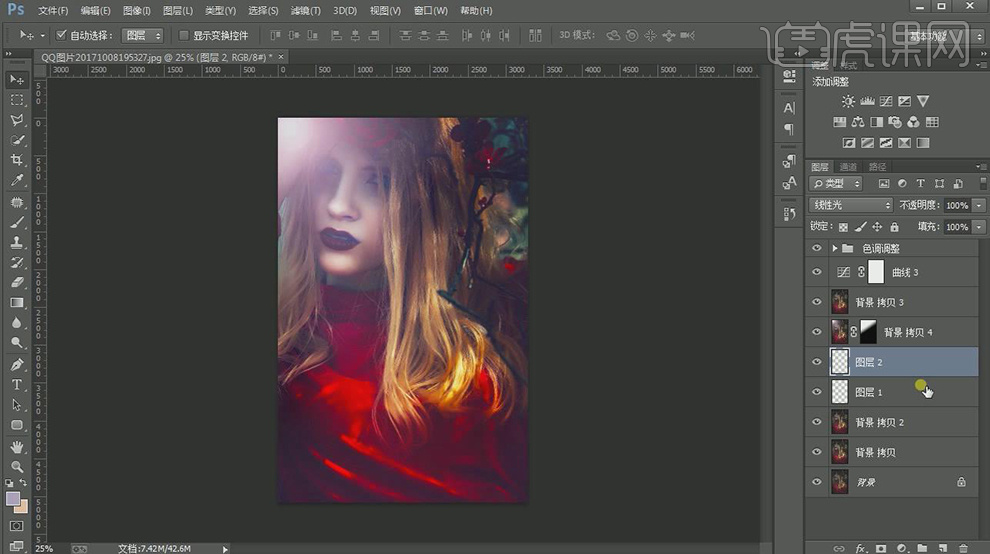Click the foreground color swatch
This screenshot has width=990, height=554.
point(13,498)
